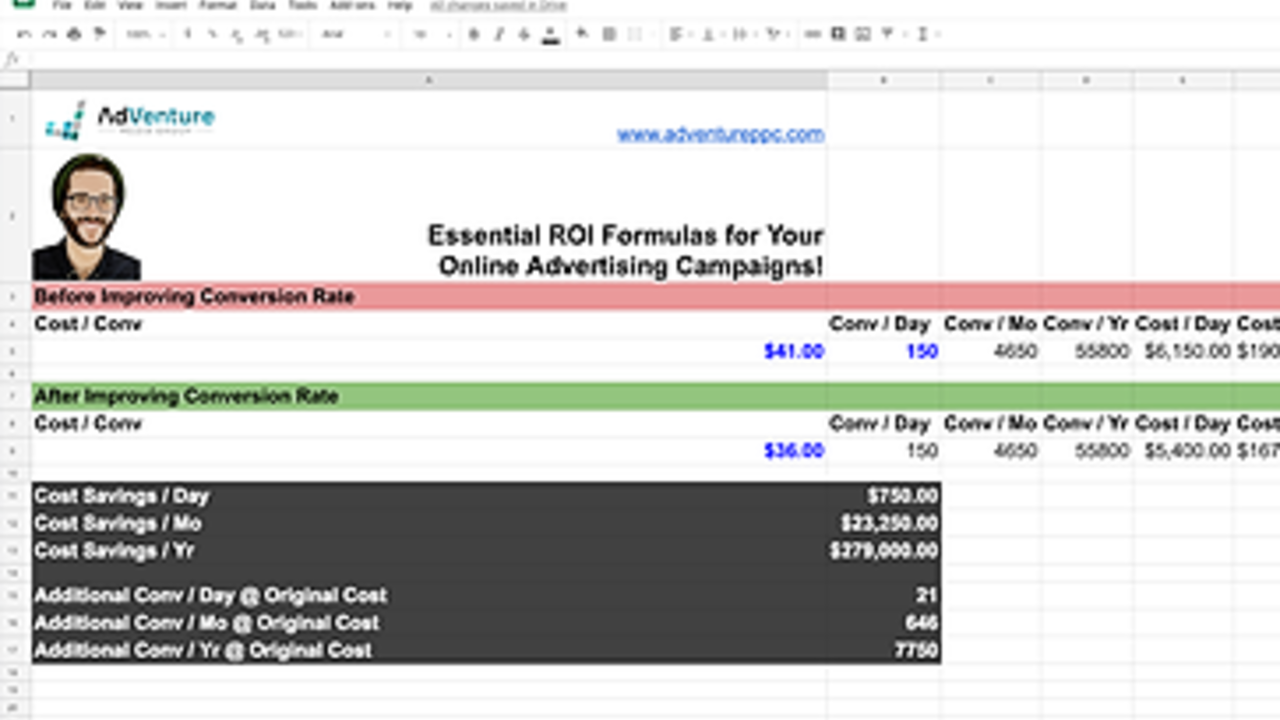This screenshot has width=1280, height=720.
Task: Open the File menu
Action: (61, 6)
